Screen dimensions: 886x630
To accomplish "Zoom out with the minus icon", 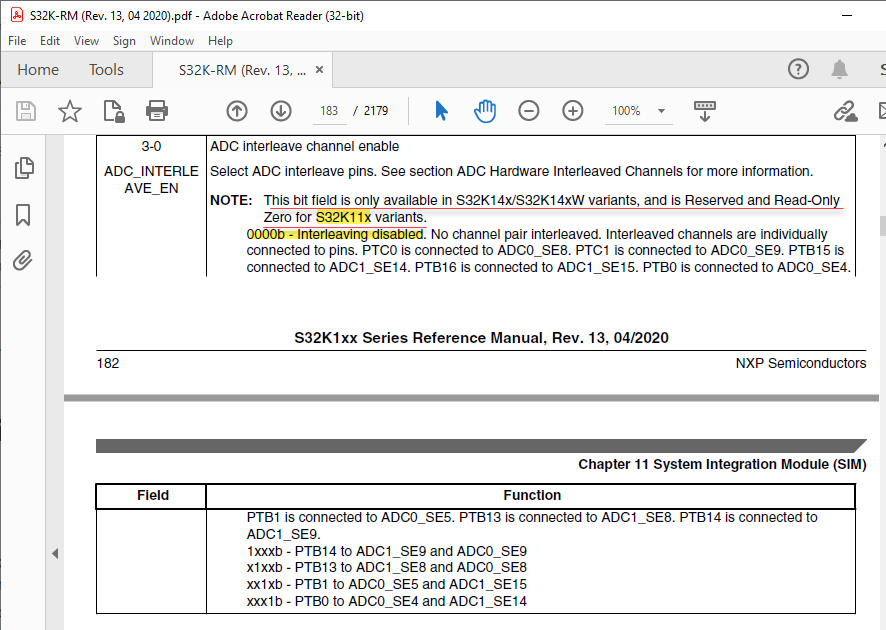I will [x=528, y=111].
